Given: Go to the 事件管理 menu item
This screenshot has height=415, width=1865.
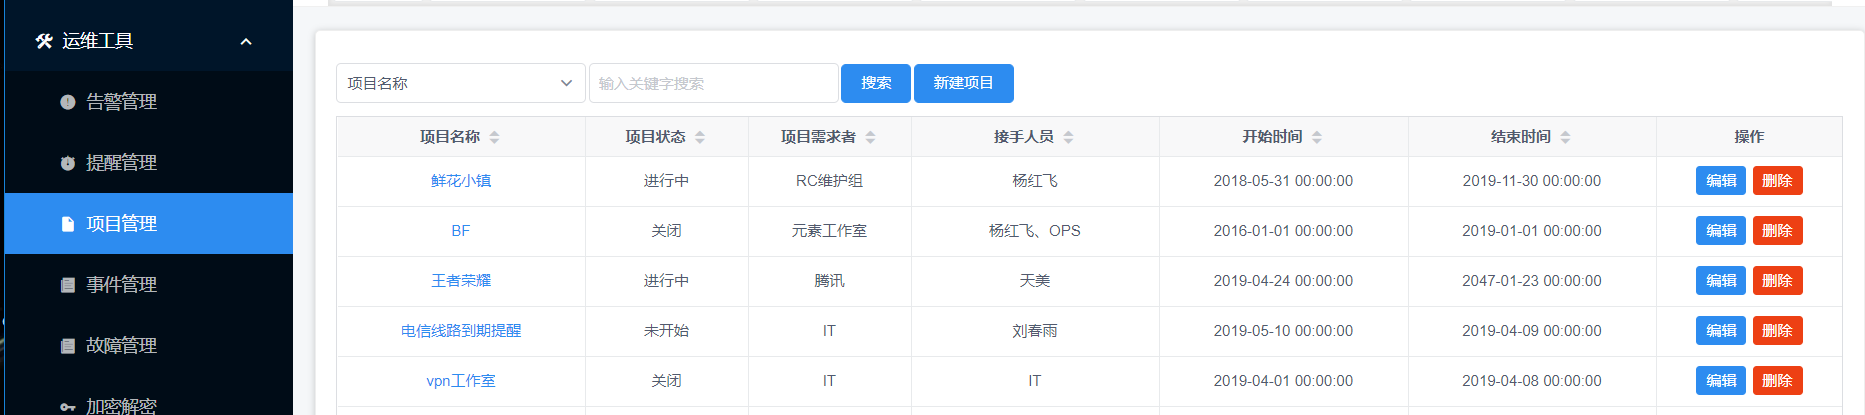Looking at the screenshot, I should pos(149,285).
